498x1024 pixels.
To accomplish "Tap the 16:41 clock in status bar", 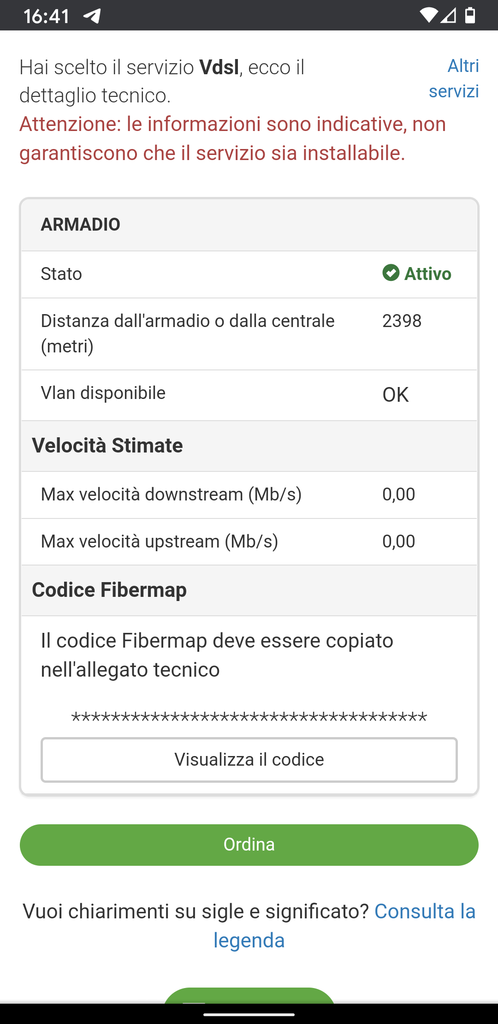I will (x=46, y=16).
